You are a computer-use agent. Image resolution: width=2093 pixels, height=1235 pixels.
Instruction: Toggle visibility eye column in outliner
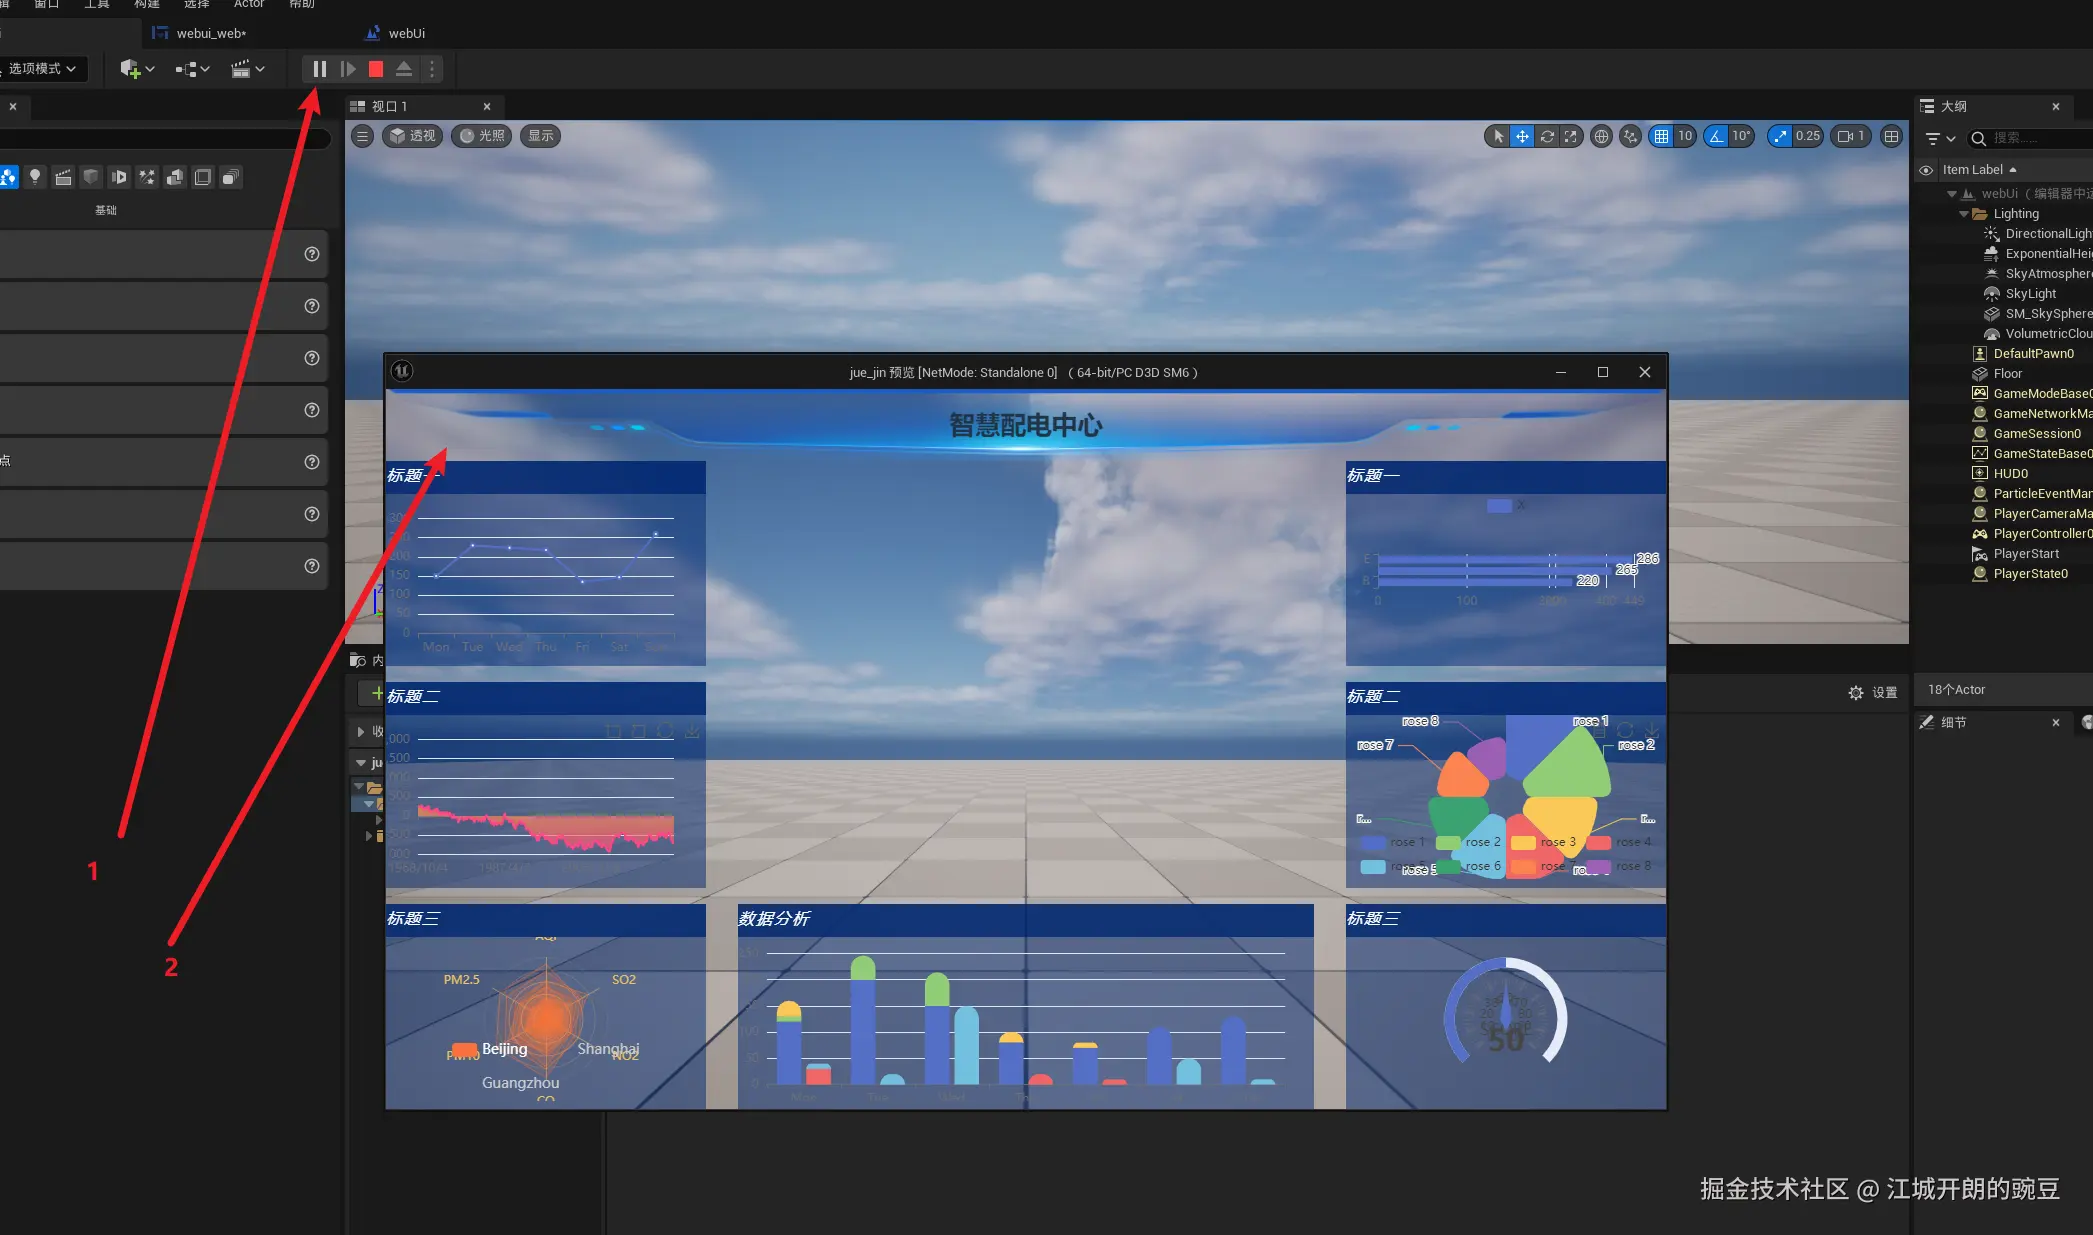point(1926,170)
